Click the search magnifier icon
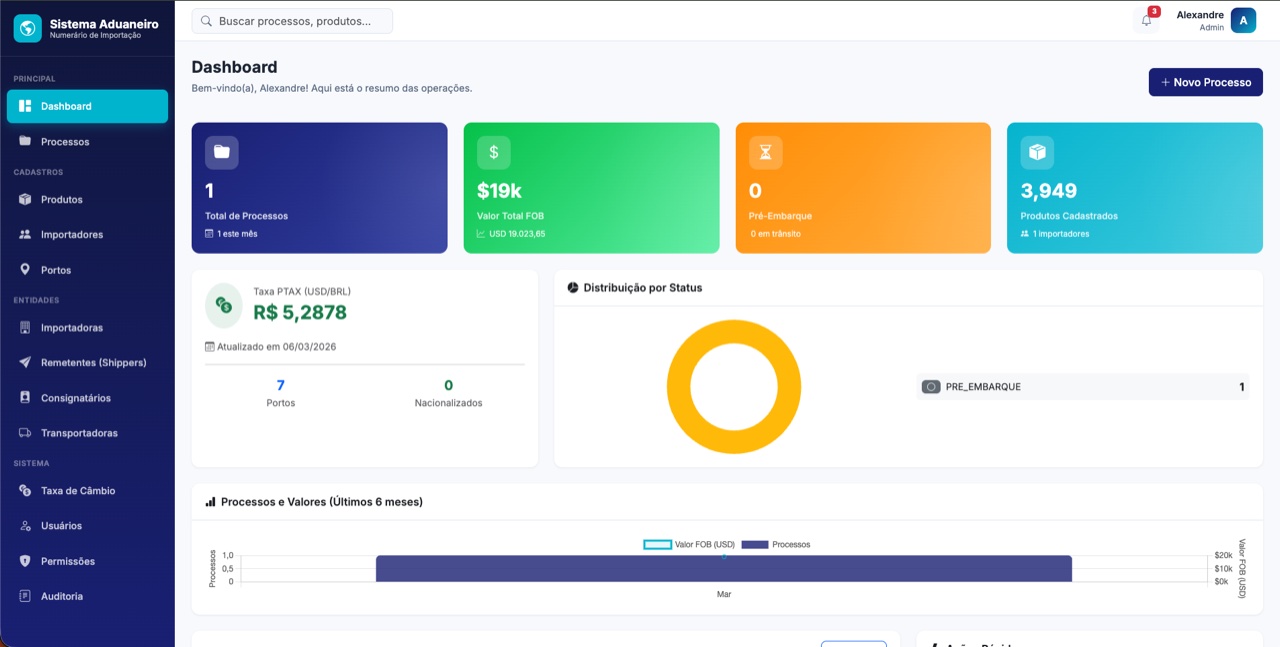Screen dimensions: 1280x647 click(206, 21)
